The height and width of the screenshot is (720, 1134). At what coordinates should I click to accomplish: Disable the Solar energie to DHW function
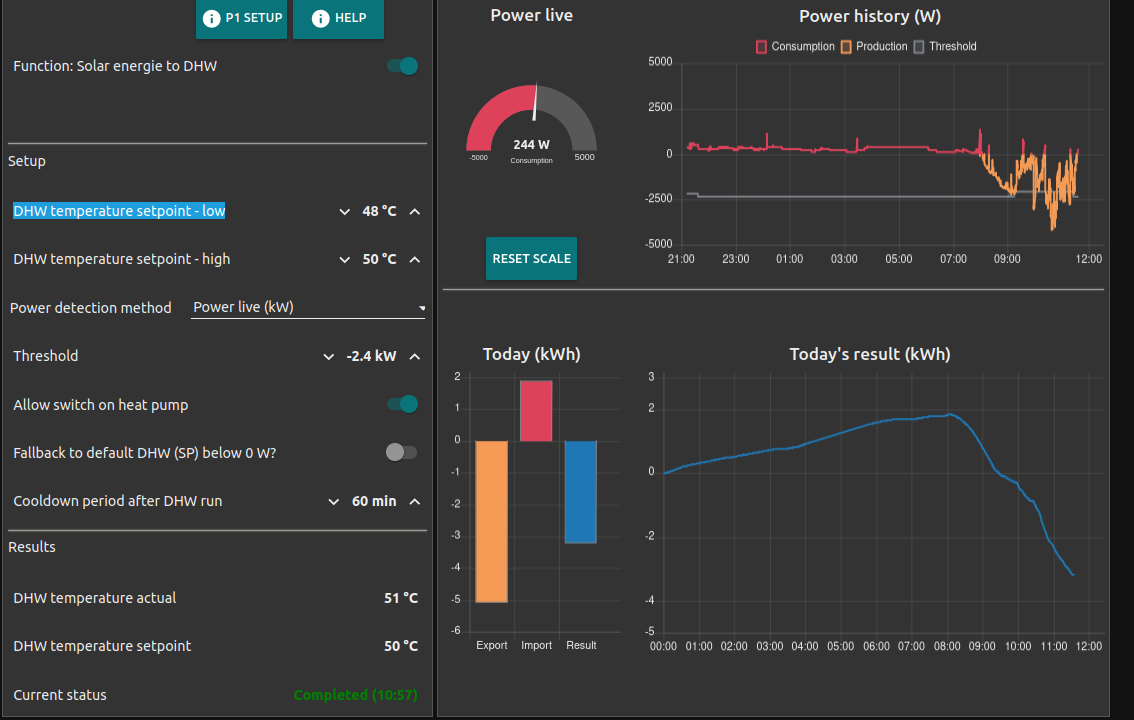pyautogui.click(x=401, y=65)
